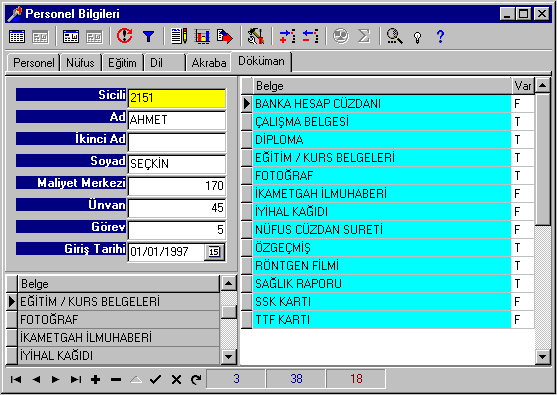Select İYİHAL KAĞIDI in lower-left list
This screenshot has height=395, width=557.
[119, 356]
